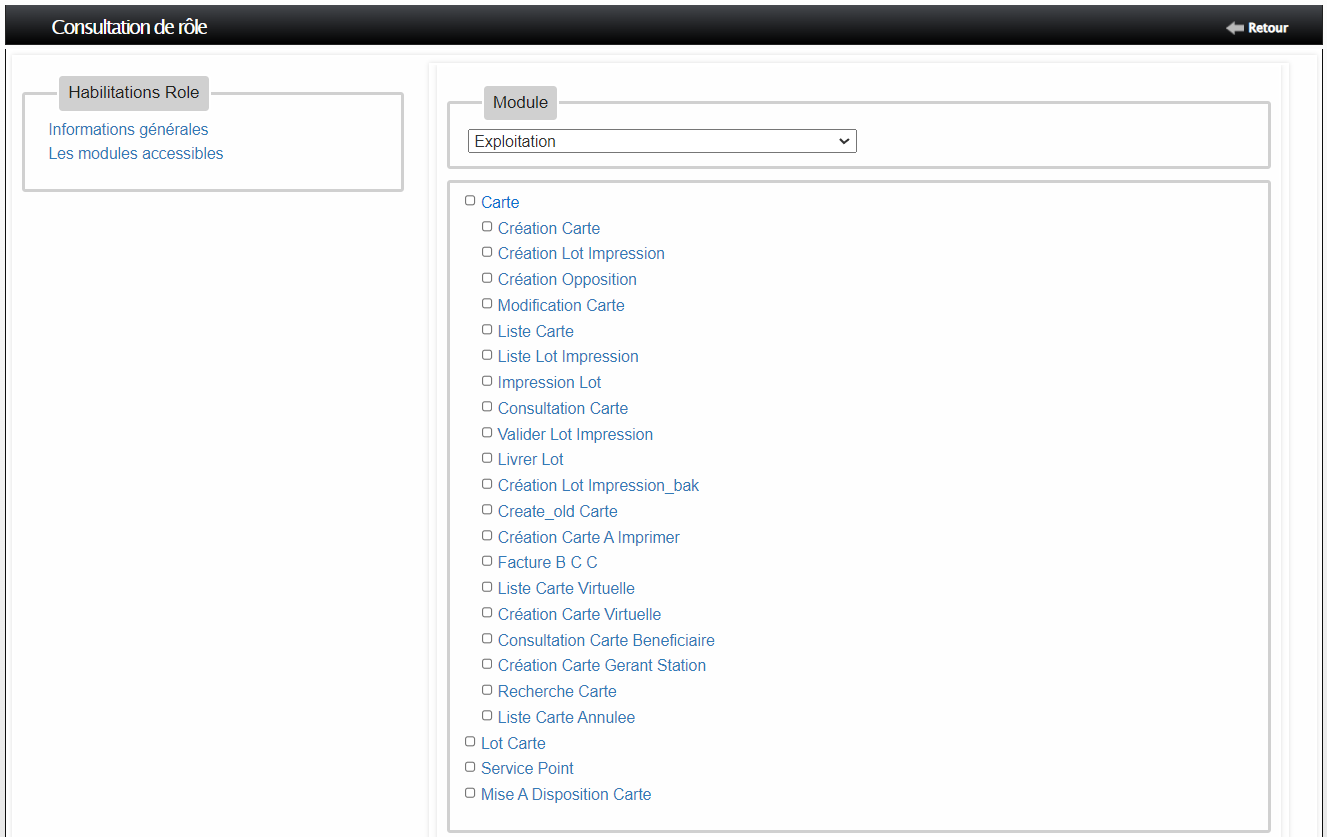The height and width of the screenshot is (837, 1327).
Task: Check the Création Carte checkbox
Action: click(x=487, y=227)
